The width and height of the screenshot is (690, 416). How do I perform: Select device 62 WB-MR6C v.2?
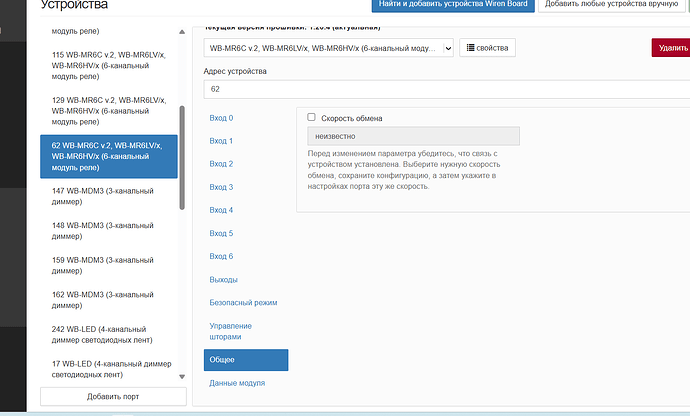pyautogui.click(x=109, y=156)
